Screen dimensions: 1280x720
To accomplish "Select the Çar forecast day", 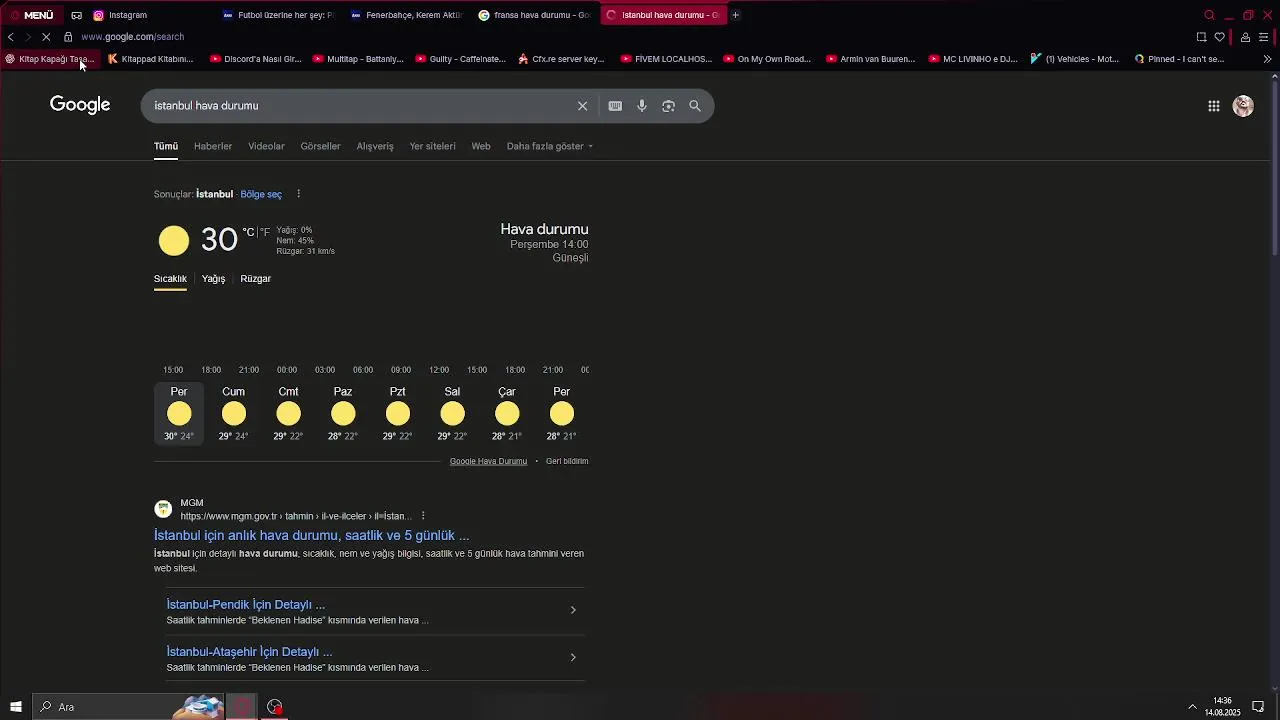I will coord(507,414).
